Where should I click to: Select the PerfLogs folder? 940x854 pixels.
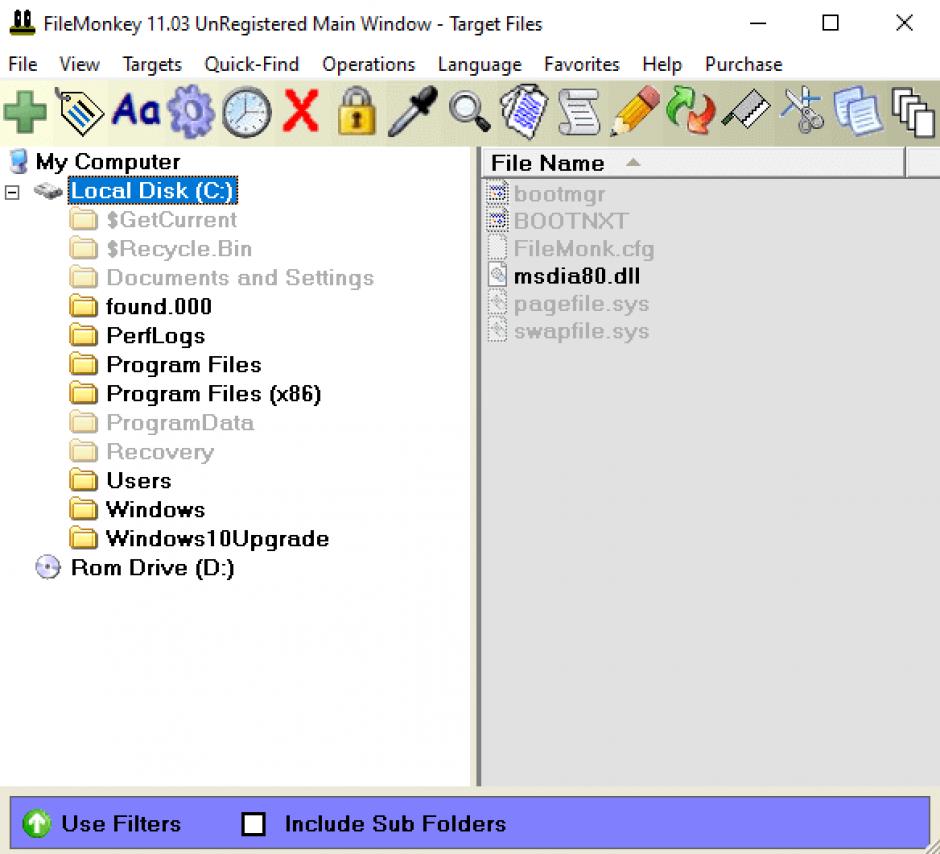[155, 336]
